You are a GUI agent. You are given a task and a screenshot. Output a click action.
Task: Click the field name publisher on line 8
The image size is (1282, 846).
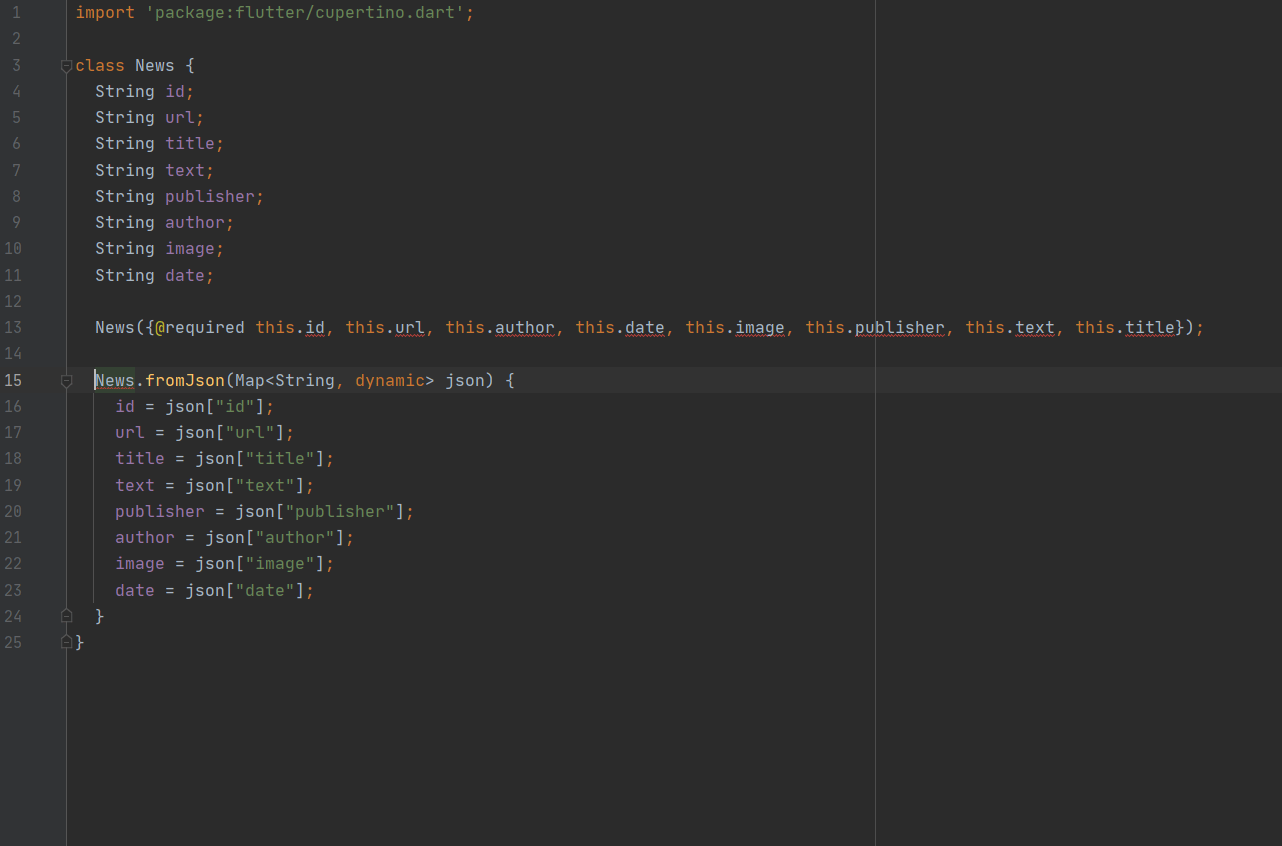(210, 196)
